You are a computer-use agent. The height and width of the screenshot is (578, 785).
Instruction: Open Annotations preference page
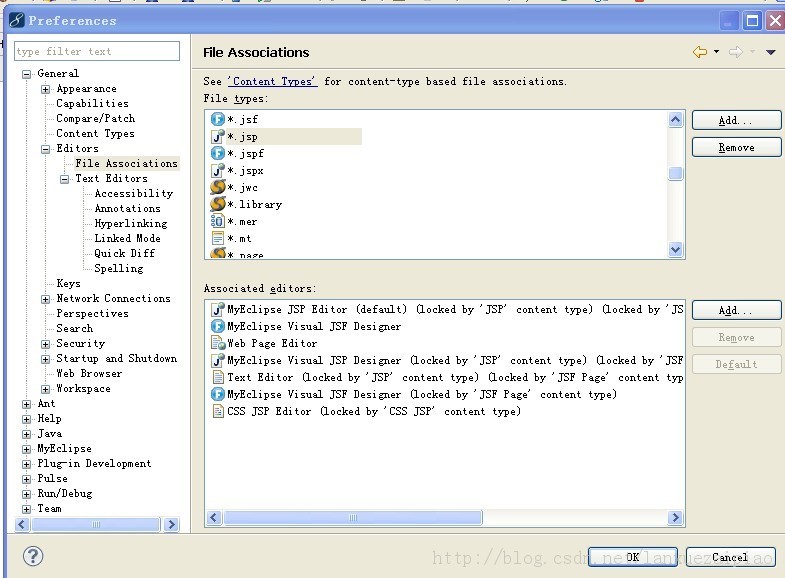[x=128, y=209]
